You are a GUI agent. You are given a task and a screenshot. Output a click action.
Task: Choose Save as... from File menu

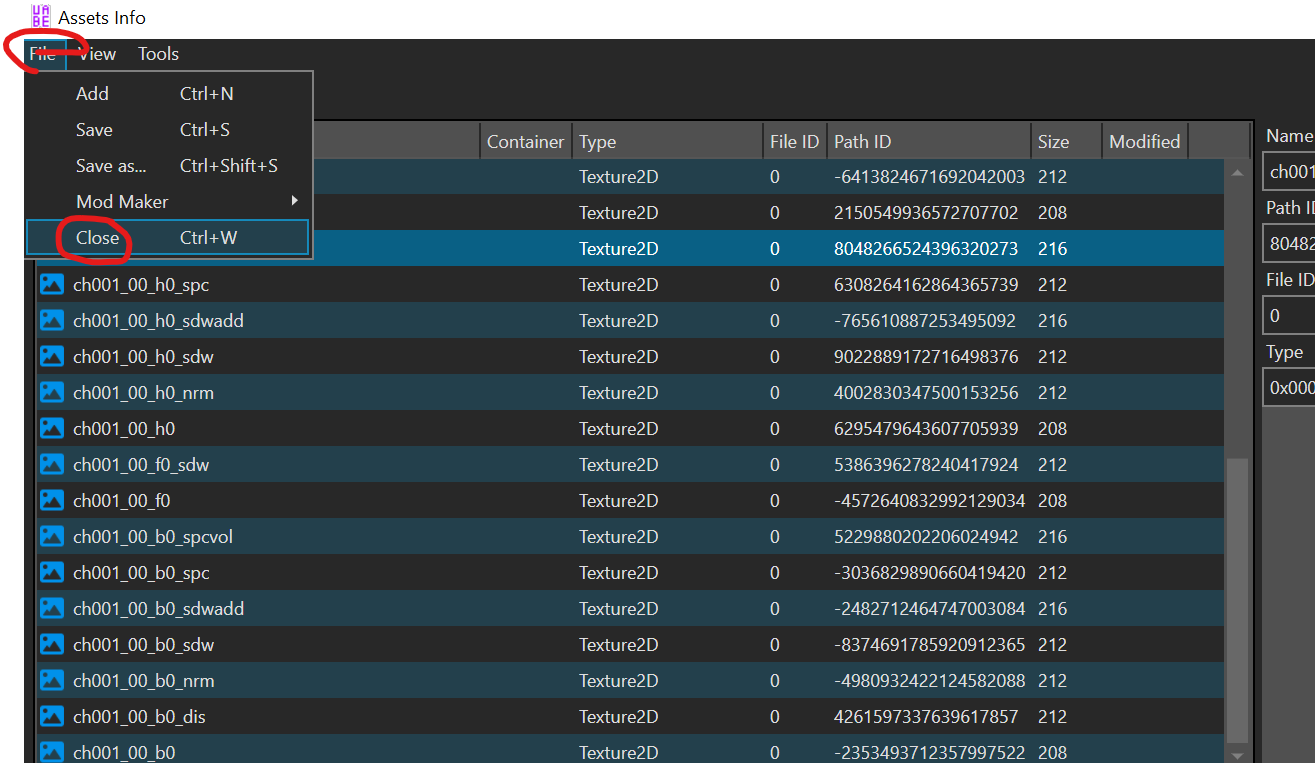point(168,166)
